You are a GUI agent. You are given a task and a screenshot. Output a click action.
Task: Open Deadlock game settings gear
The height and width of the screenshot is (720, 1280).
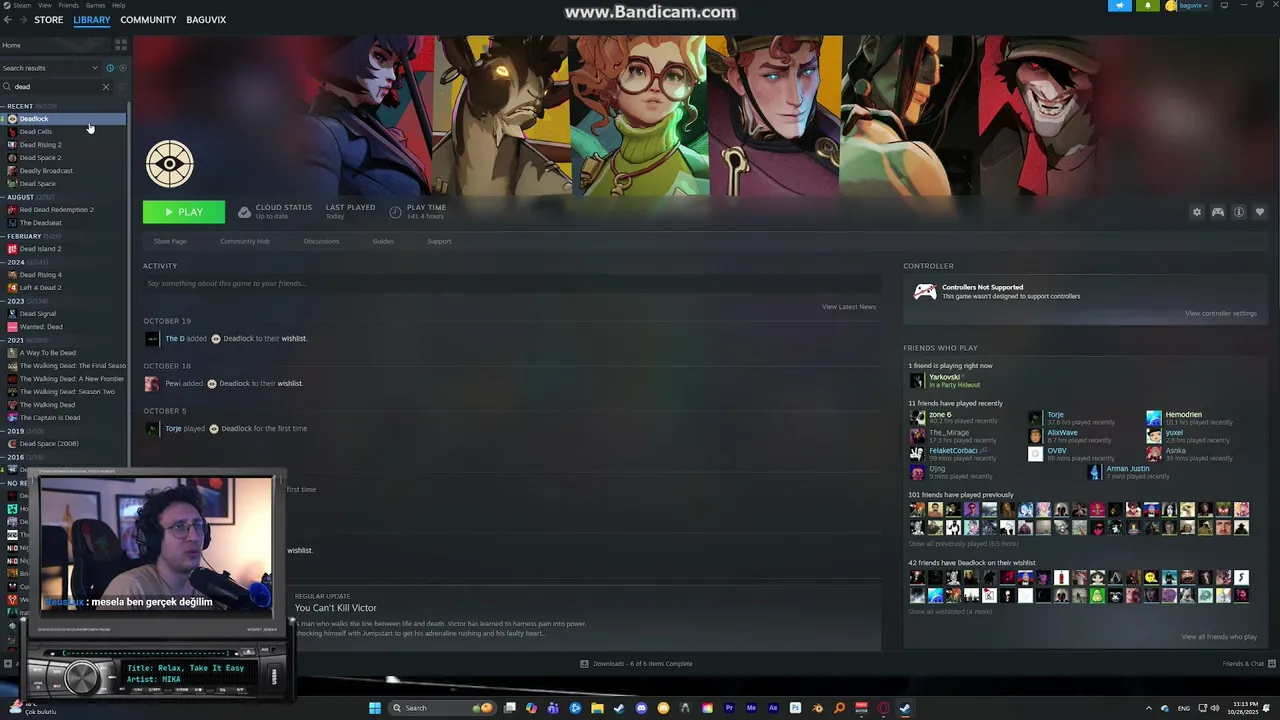1197,212
